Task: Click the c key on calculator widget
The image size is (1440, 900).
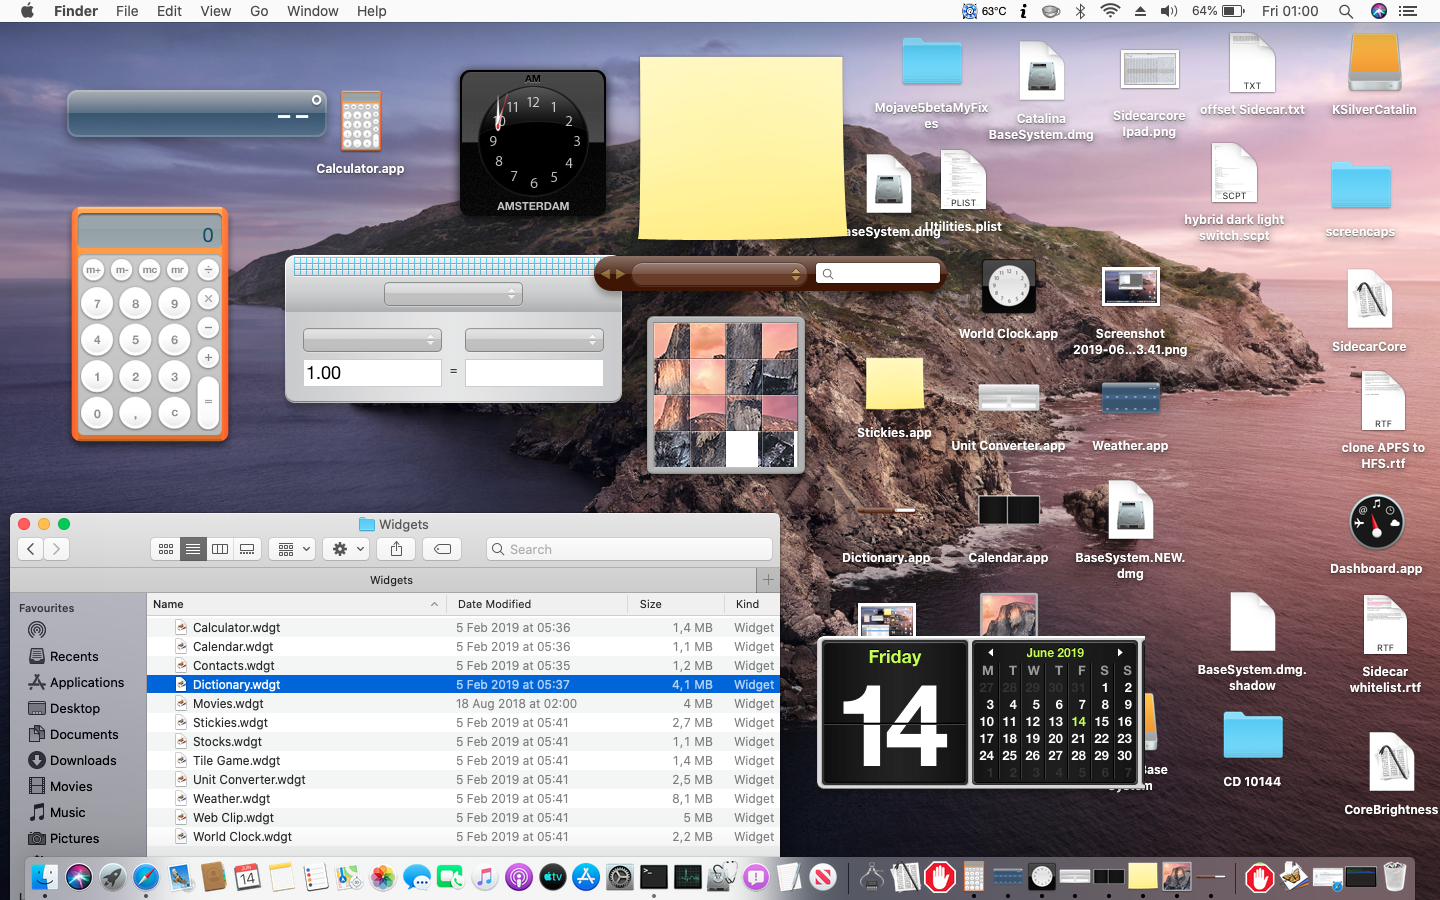Action: point(174,412)
